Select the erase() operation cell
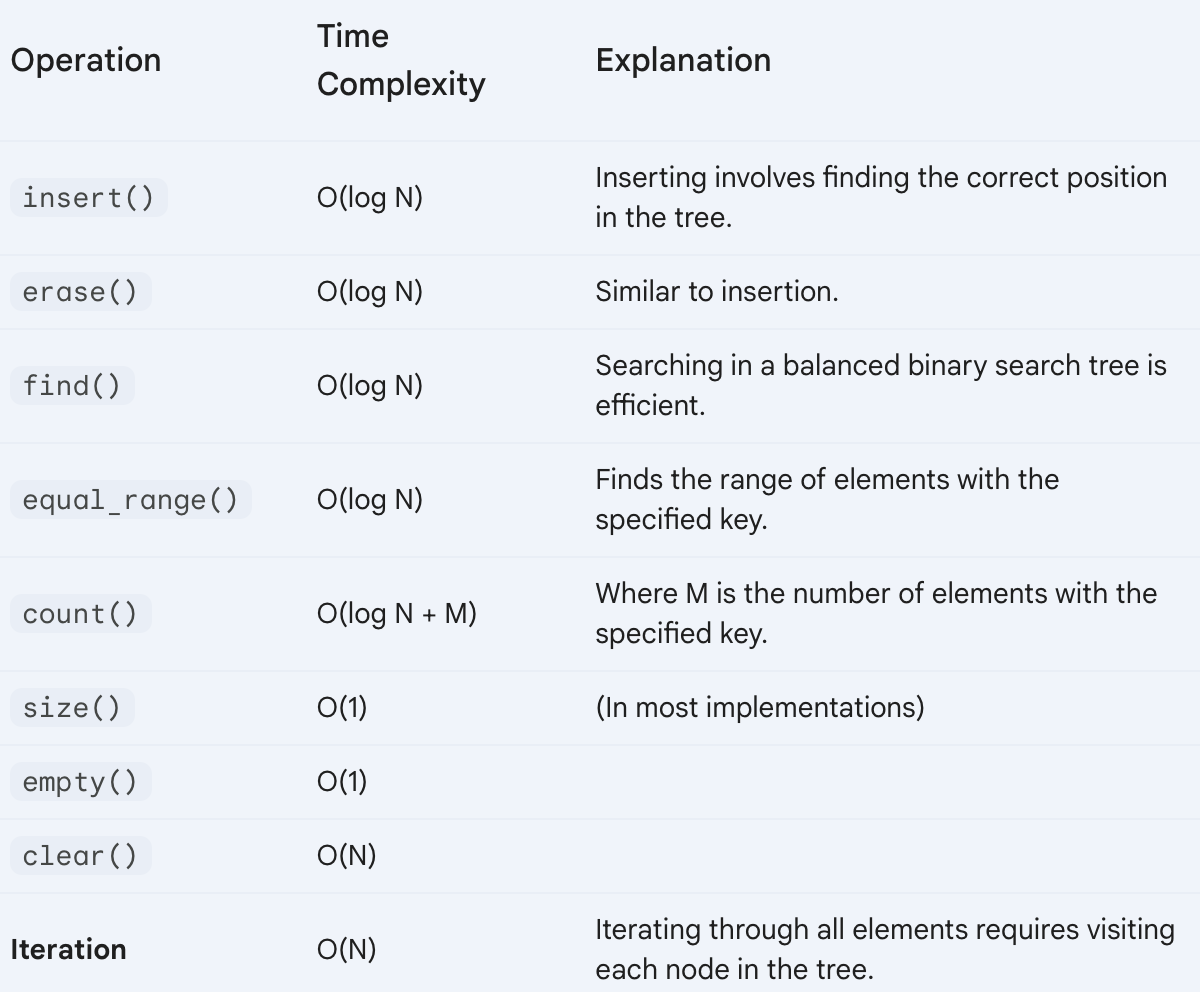1200x992 pixels. [x=81, y=291]
